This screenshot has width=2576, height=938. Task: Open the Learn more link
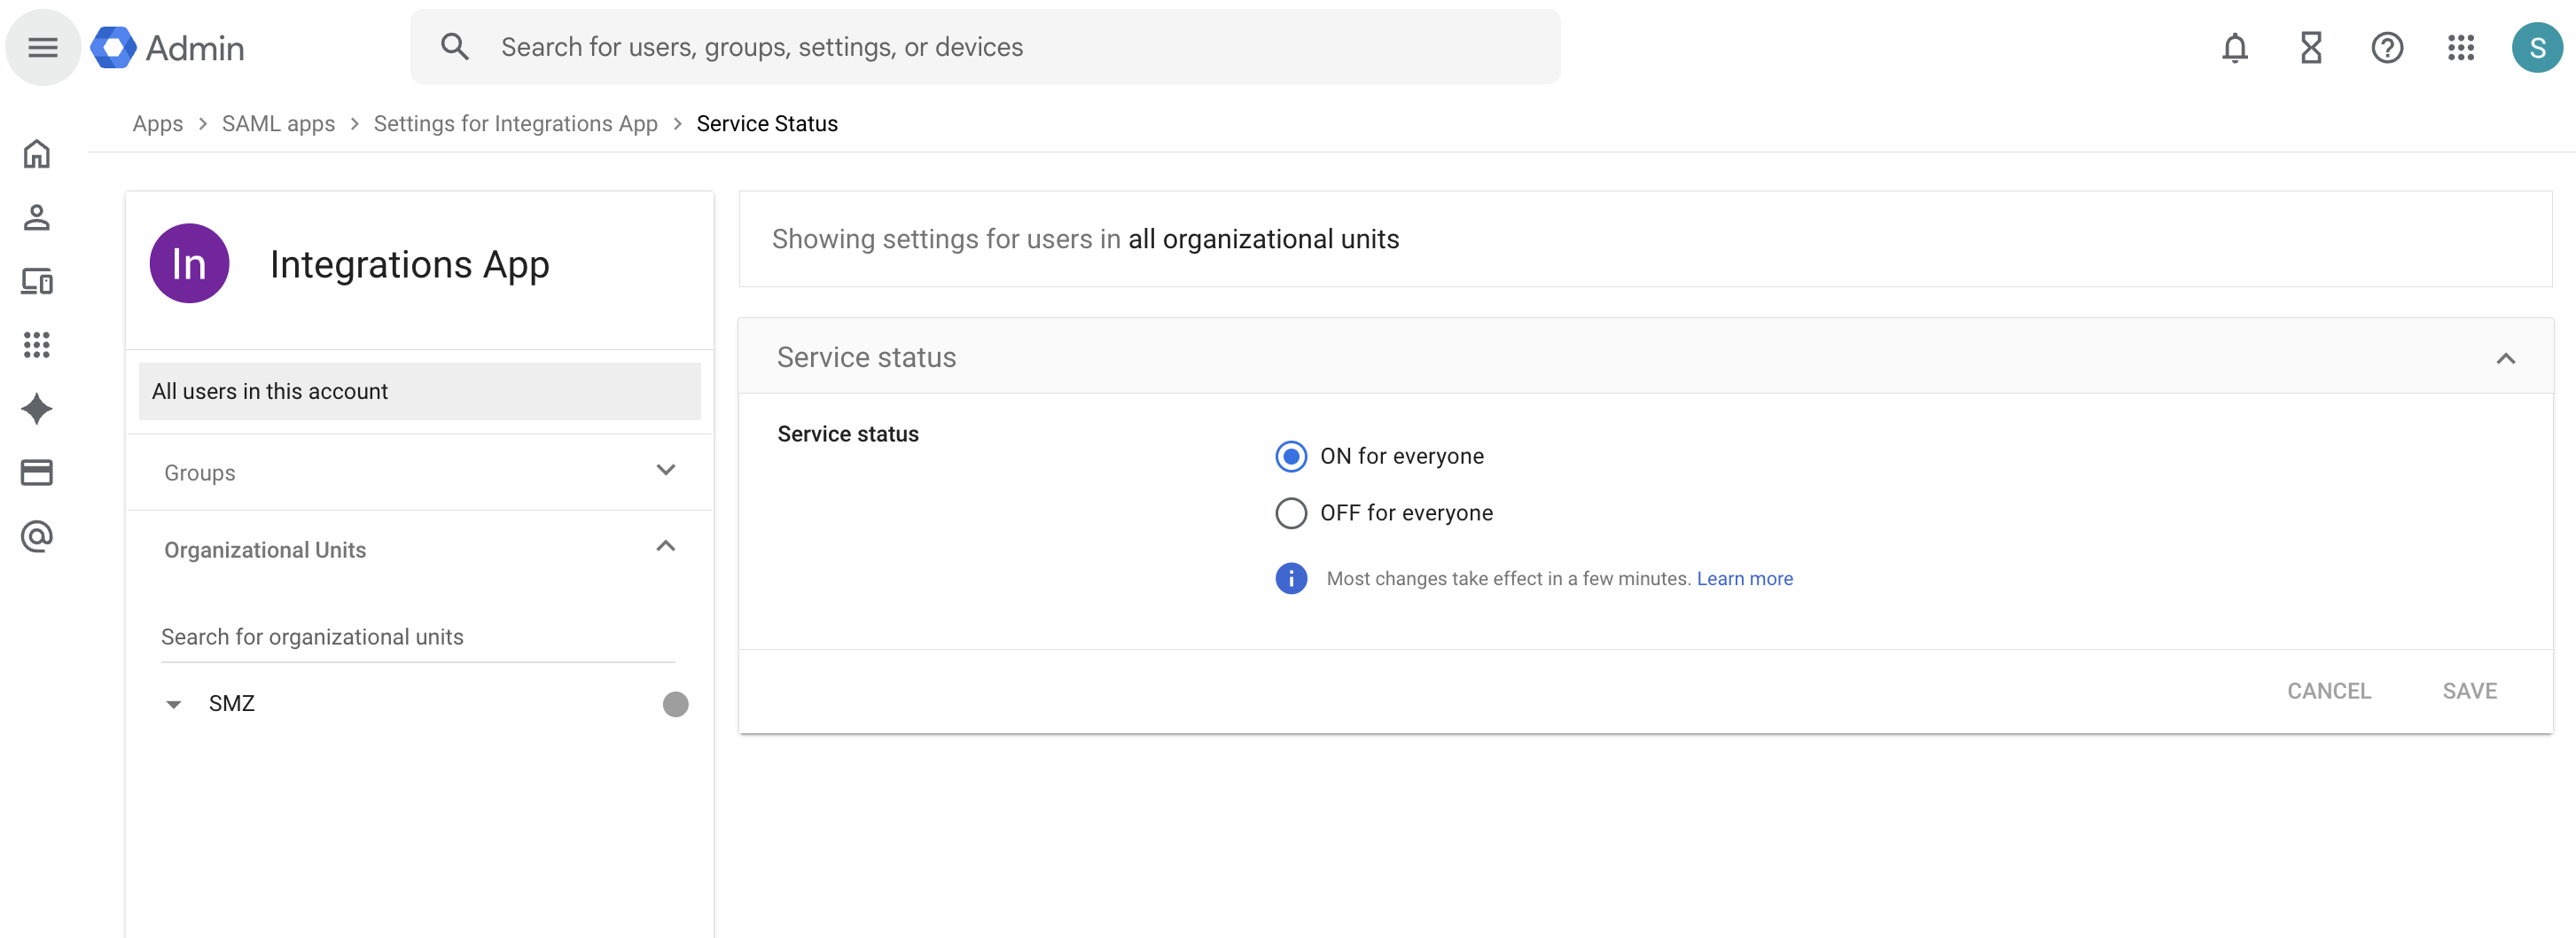(x=1744, y=578)
